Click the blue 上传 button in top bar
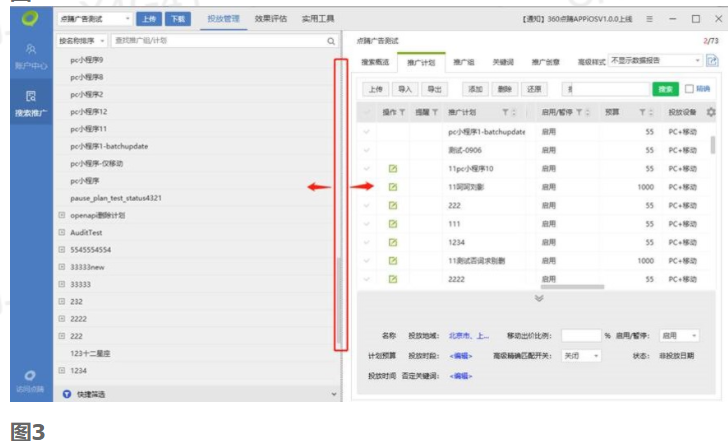This screenshot has height=441, width=728. (x=149, y=19)
